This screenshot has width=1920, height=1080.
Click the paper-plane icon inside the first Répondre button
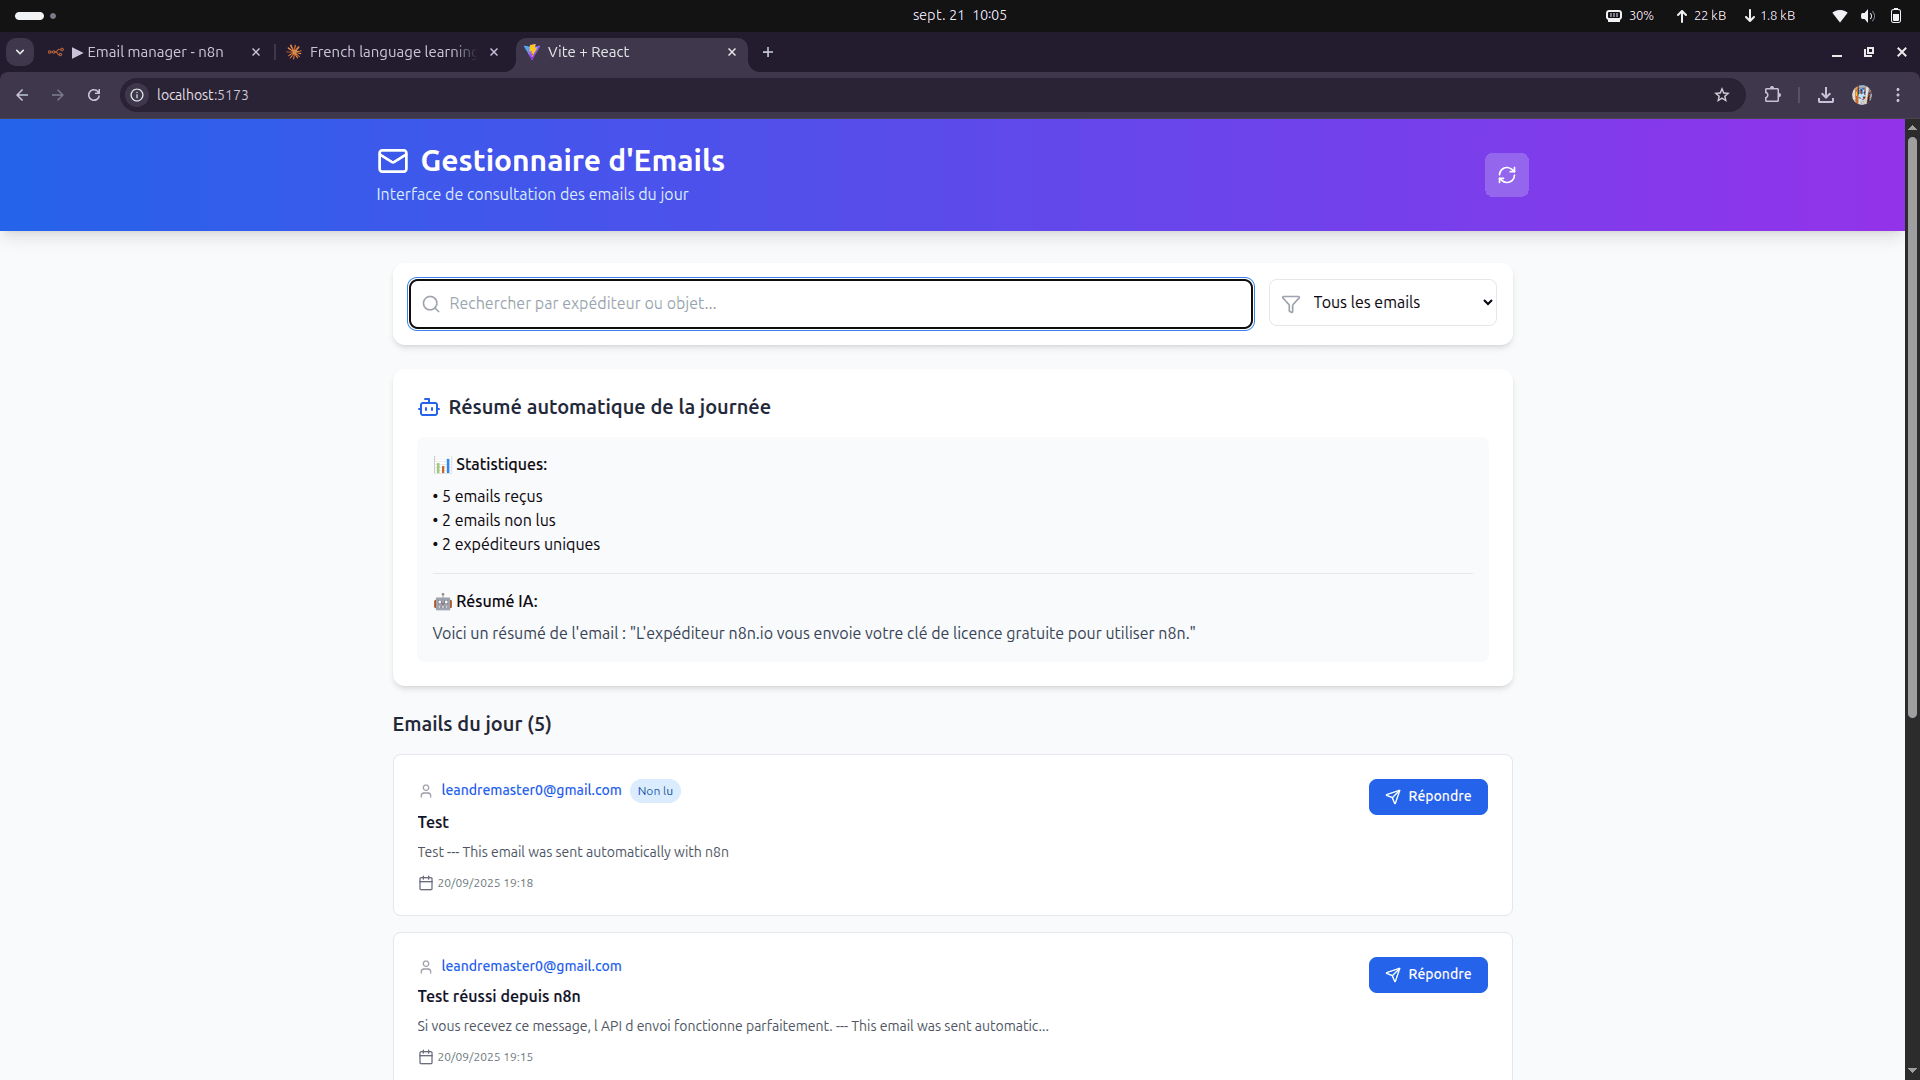click(1394, 797)
